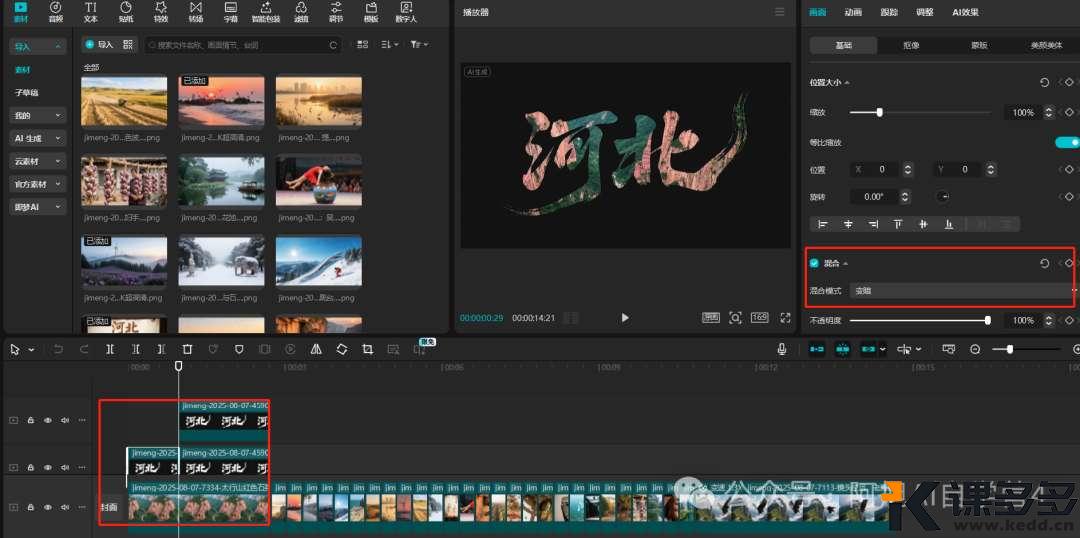This screenshot has width=1080, height=538.
Task: Open the 混合模式 blend mode dropdown
Action: (961, 291)
